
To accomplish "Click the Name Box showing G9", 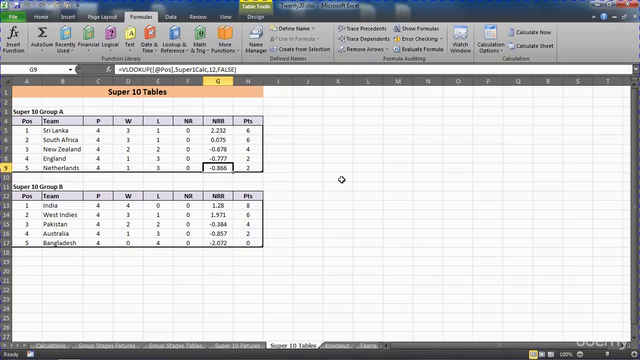I will tap(33, 70).
